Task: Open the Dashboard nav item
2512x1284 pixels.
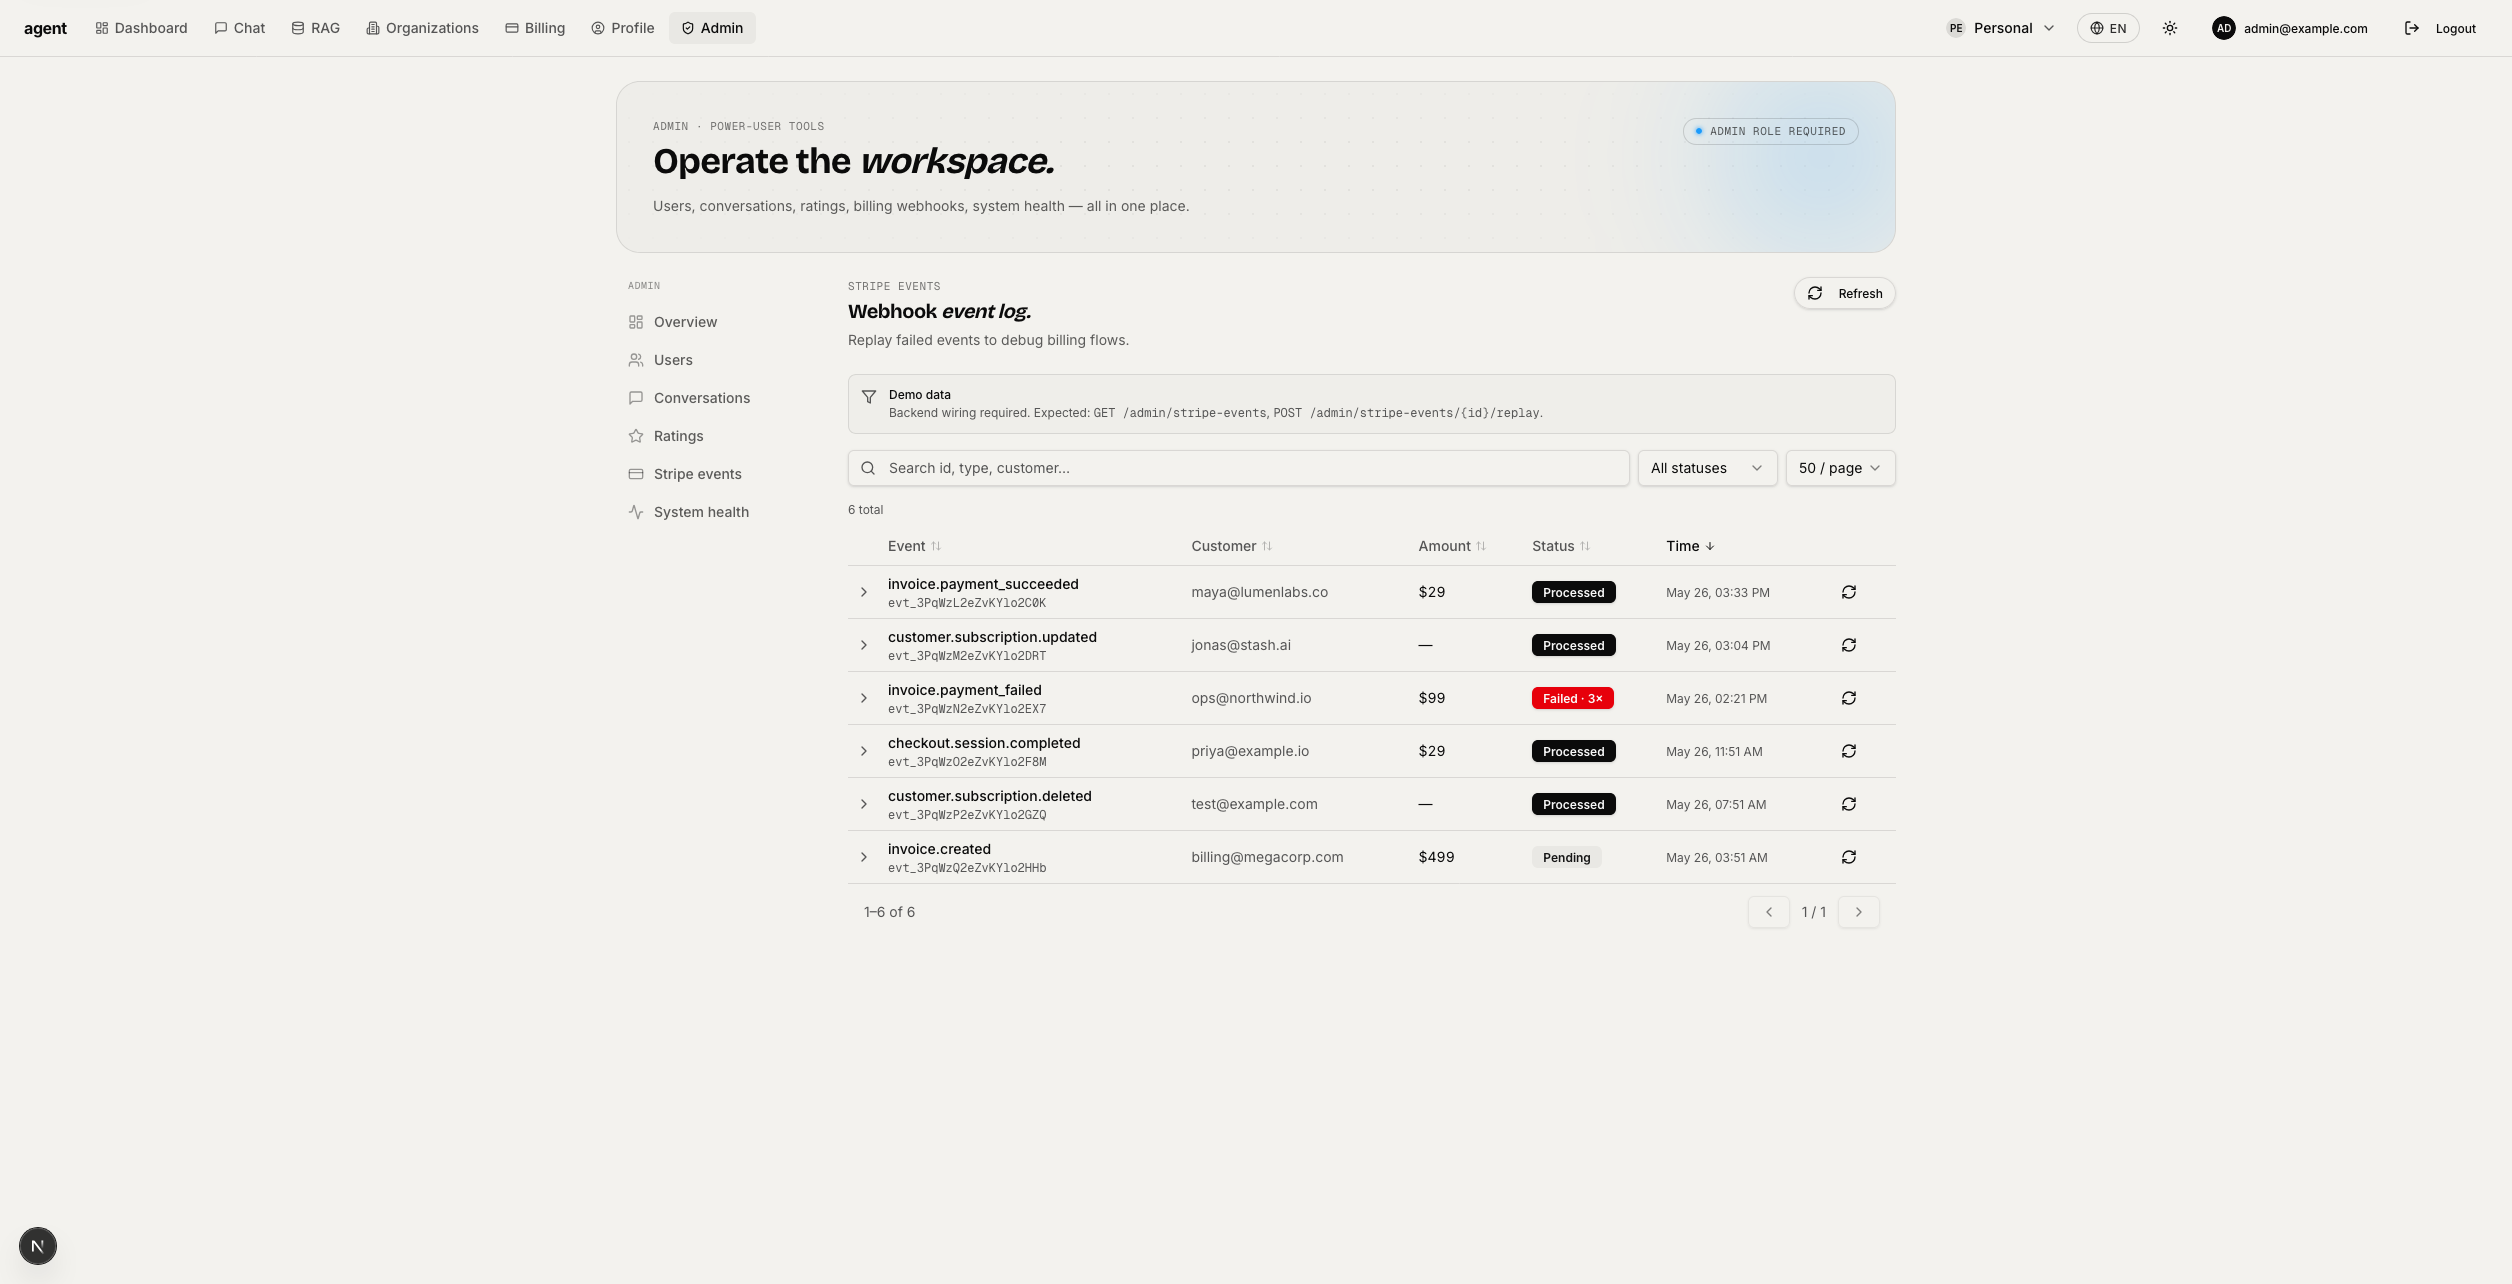Action: (x=141, y=28)
